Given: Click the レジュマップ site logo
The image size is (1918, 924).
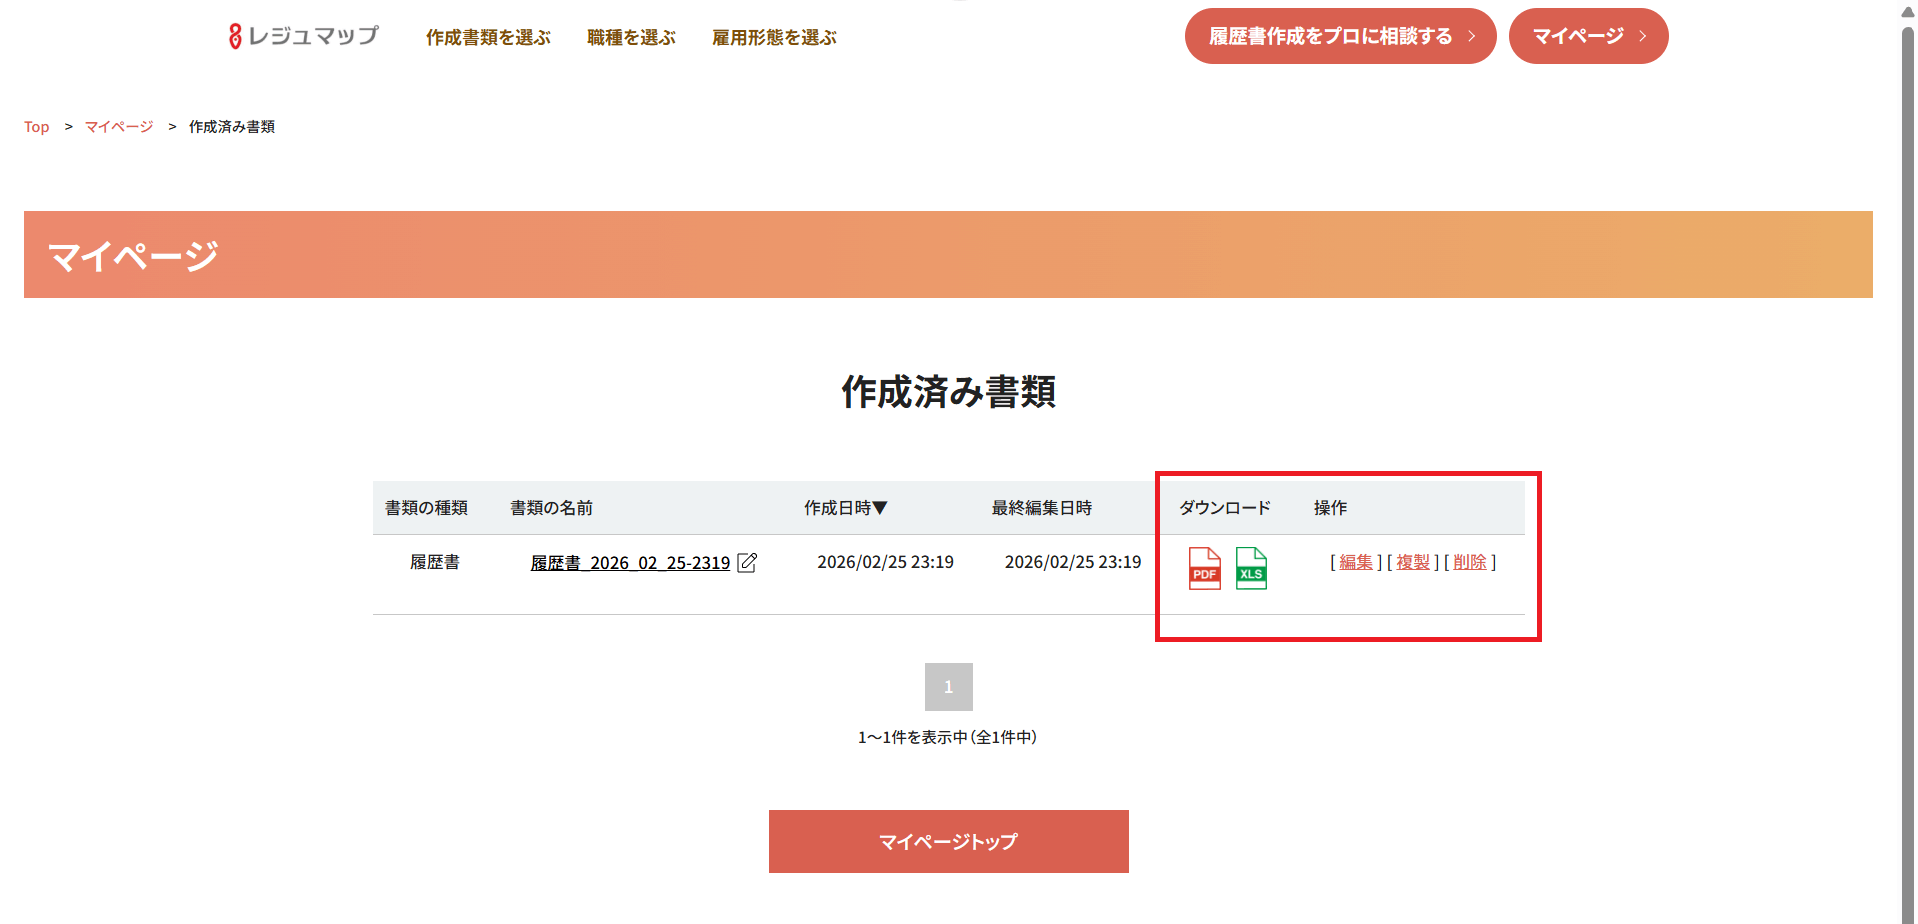Looking at the screenshot, I should click(x=304, y=36).
